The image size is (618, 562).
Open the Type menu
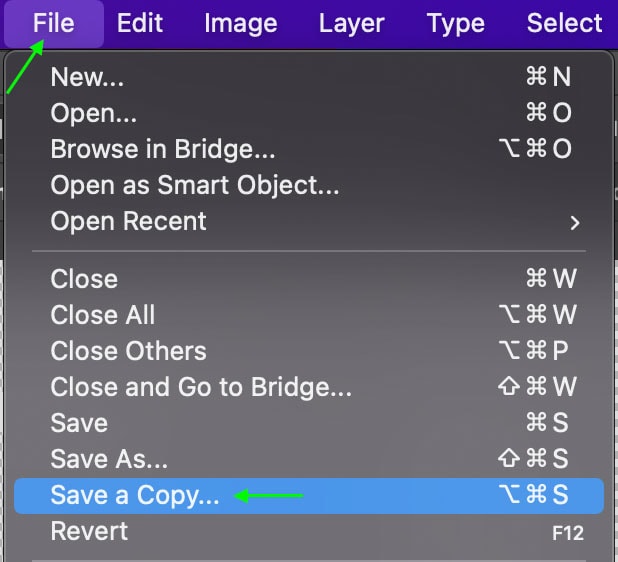(x=454, y=23)
